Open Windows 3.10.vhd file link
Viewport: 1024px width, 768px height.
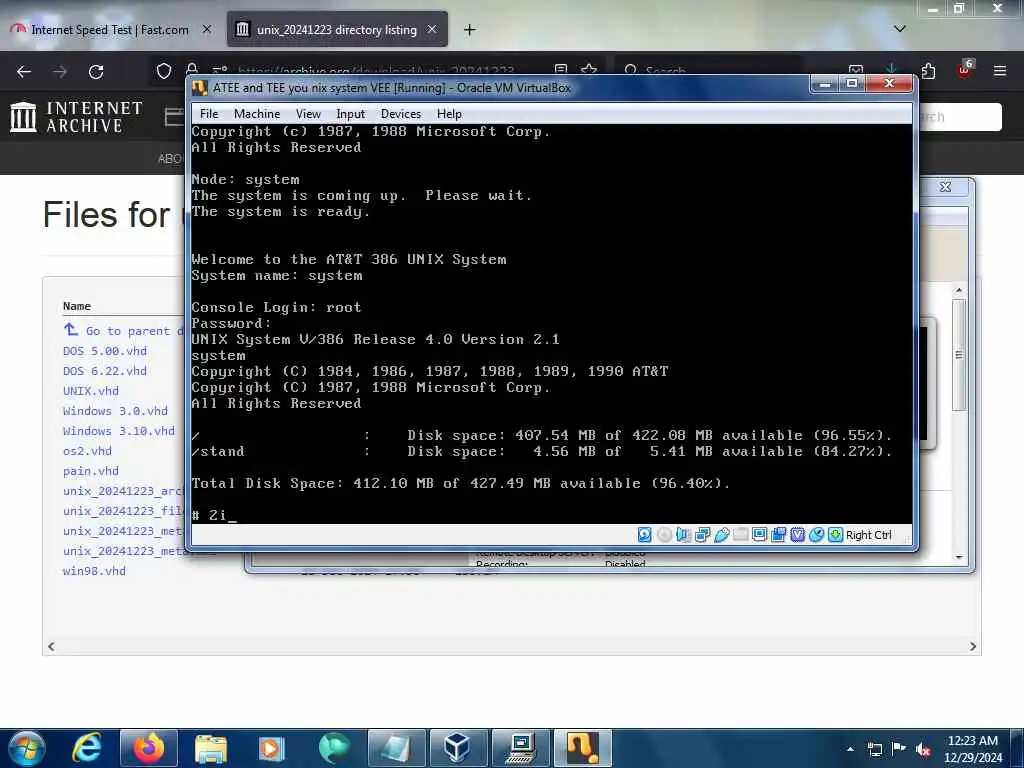[119, 431]
